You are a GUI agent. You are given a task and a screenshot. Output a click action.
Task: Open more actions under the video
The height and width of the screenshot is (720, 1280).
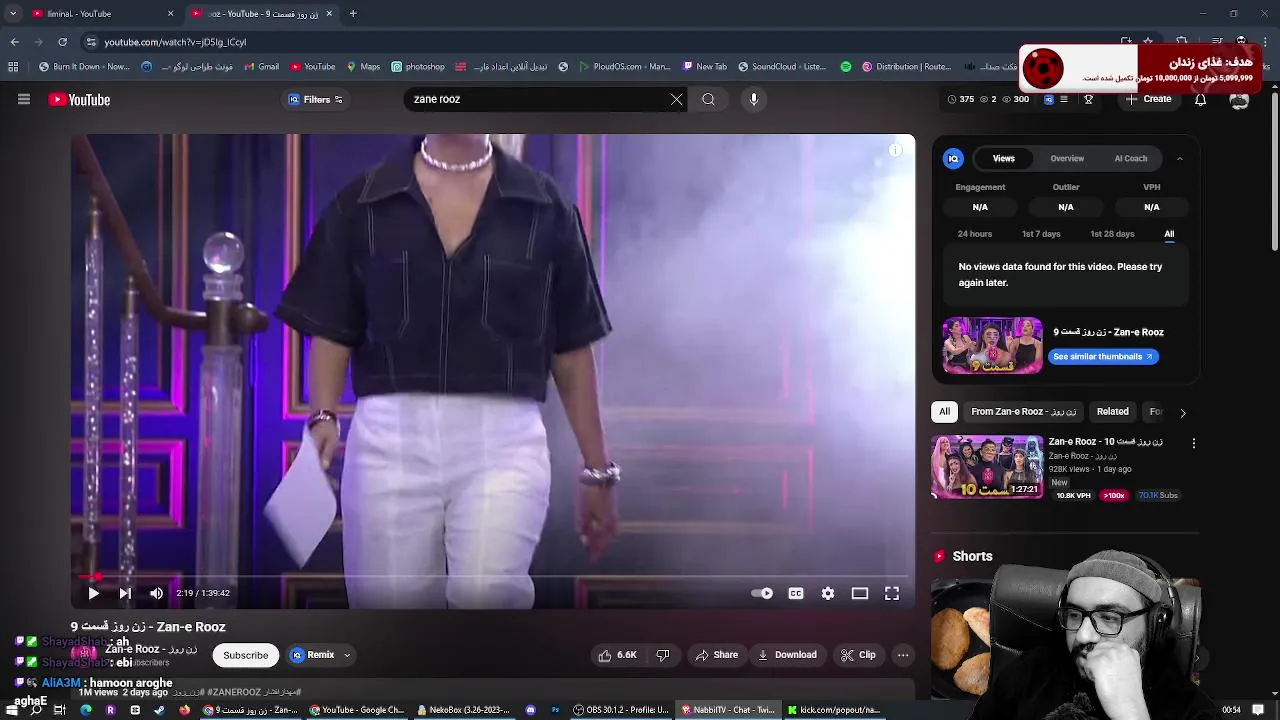pos(903,655)
